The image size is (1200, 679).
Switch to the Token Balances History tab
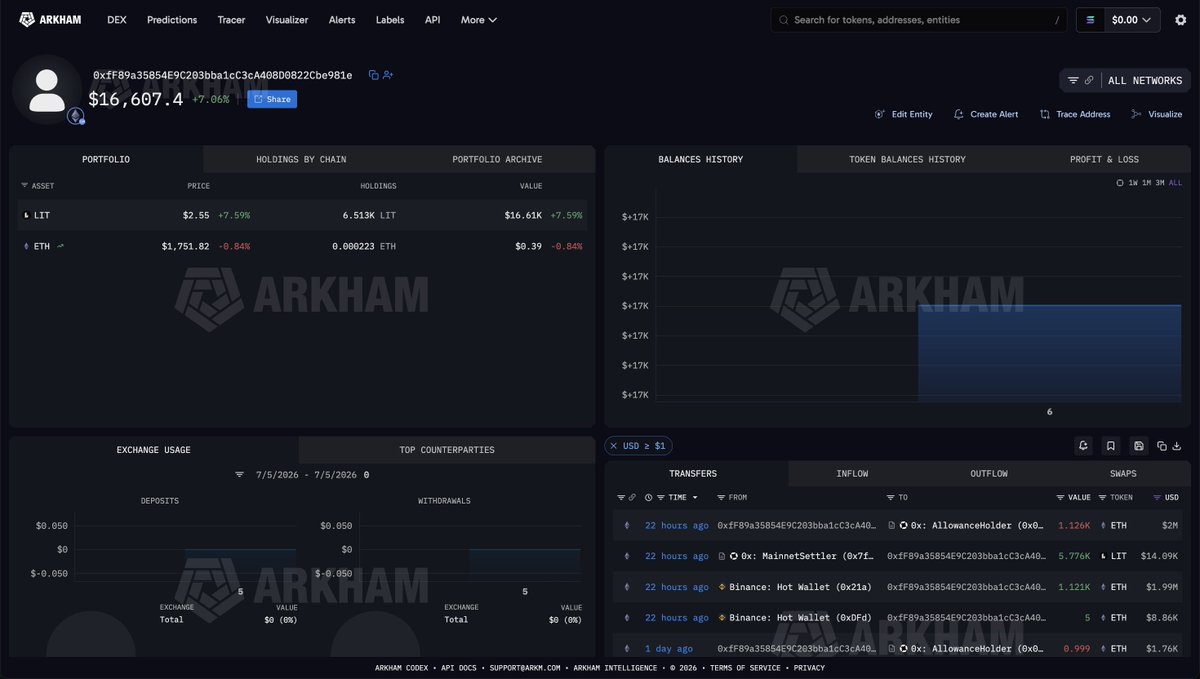pyautogui.click(x=907, y=159)
